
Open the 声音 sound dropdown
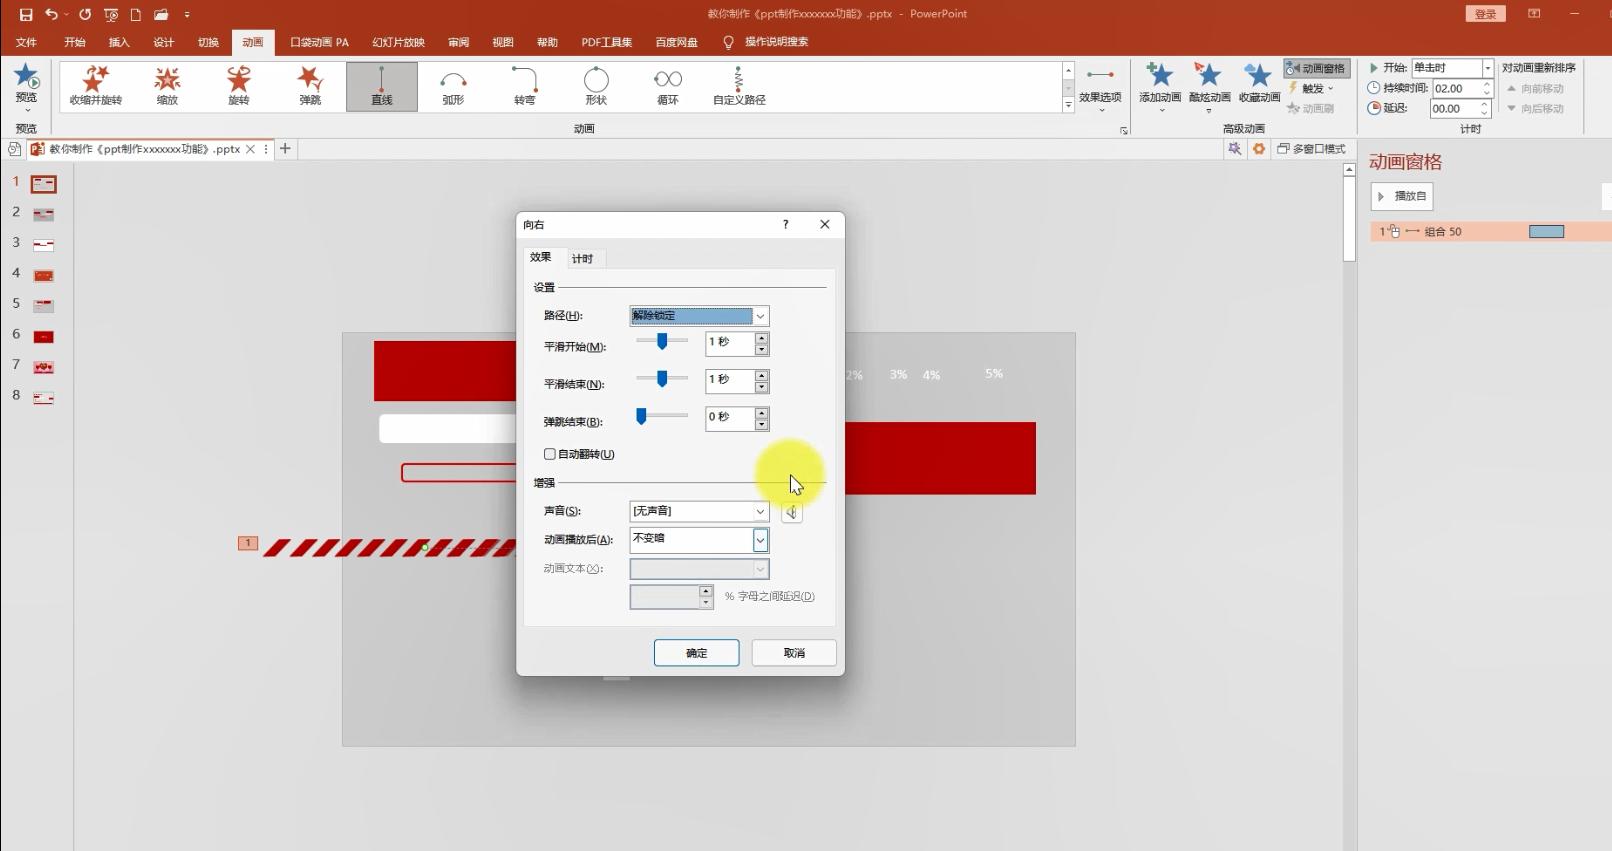[x=760, y=512]
